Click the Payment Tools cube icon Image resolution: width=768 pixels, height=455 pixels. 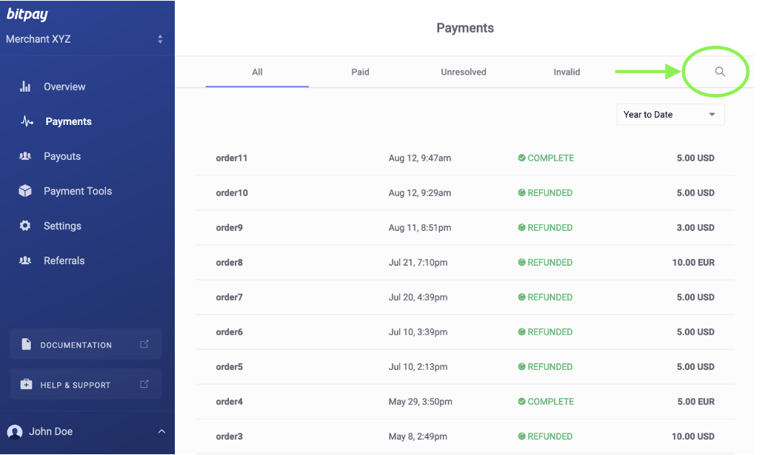click(25, 191)
